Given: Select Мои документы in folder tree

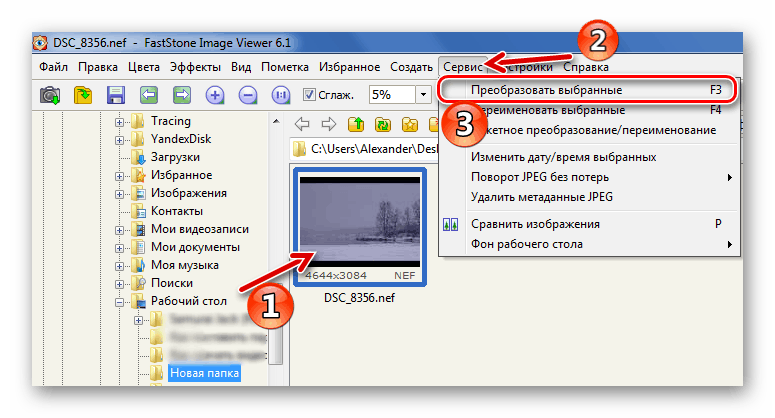Looking at the screenshot, I should click(x=195, y=247).
